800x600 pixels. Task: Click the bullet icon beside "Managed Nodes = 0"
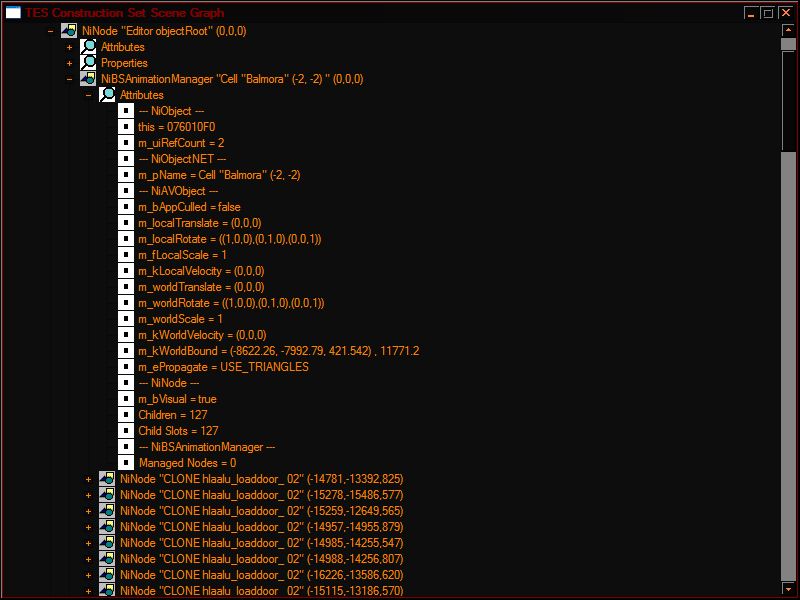click(x=126, y=463)
